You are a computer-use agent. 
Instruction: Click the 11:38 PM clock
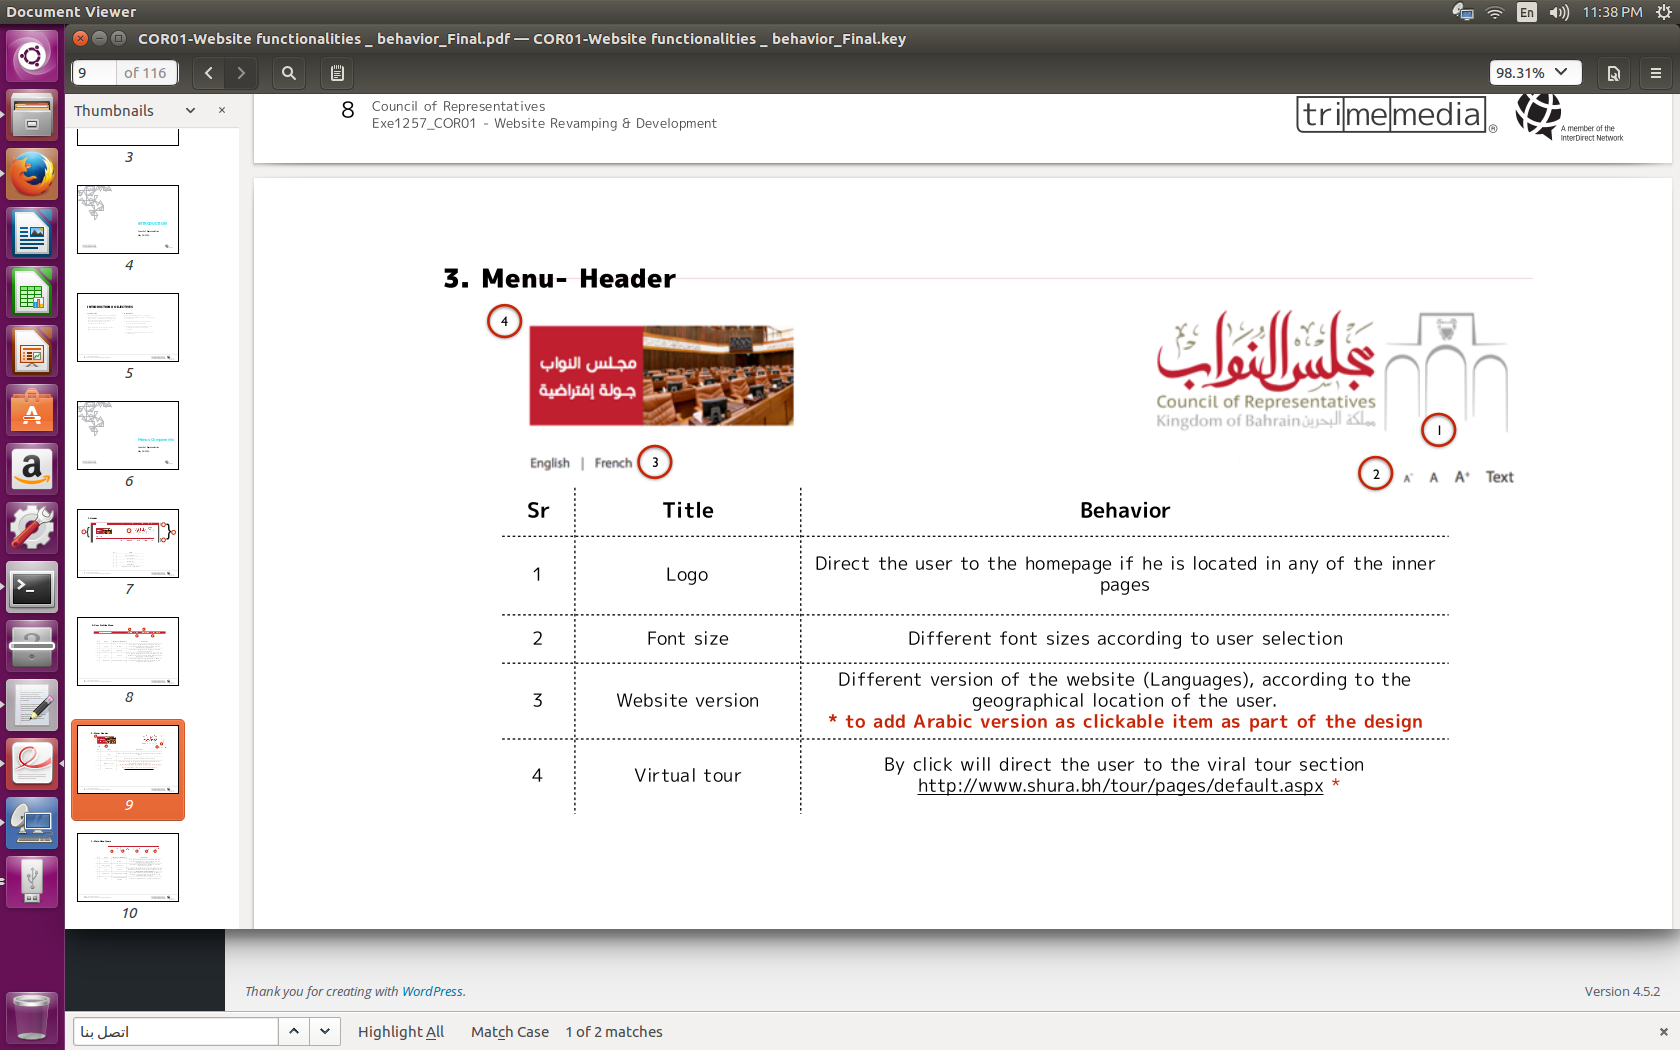coord(1612,12)
